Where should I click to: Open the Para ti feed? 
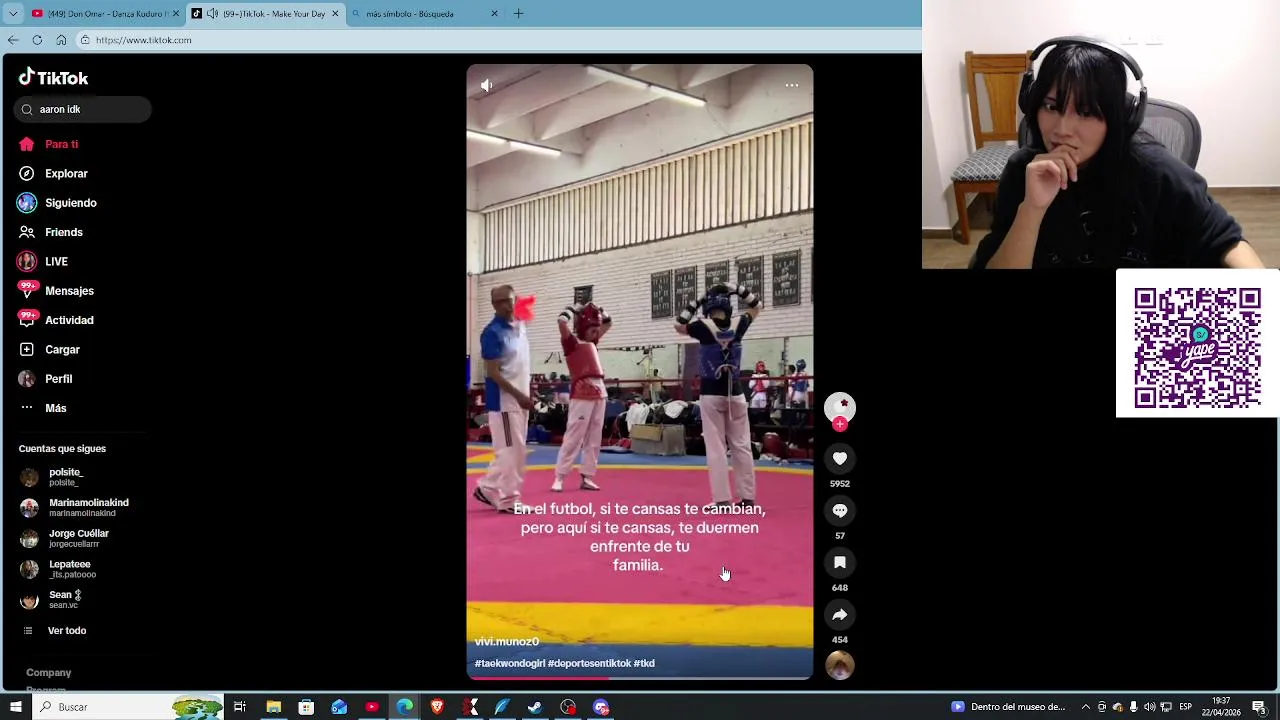pos(48,144)
